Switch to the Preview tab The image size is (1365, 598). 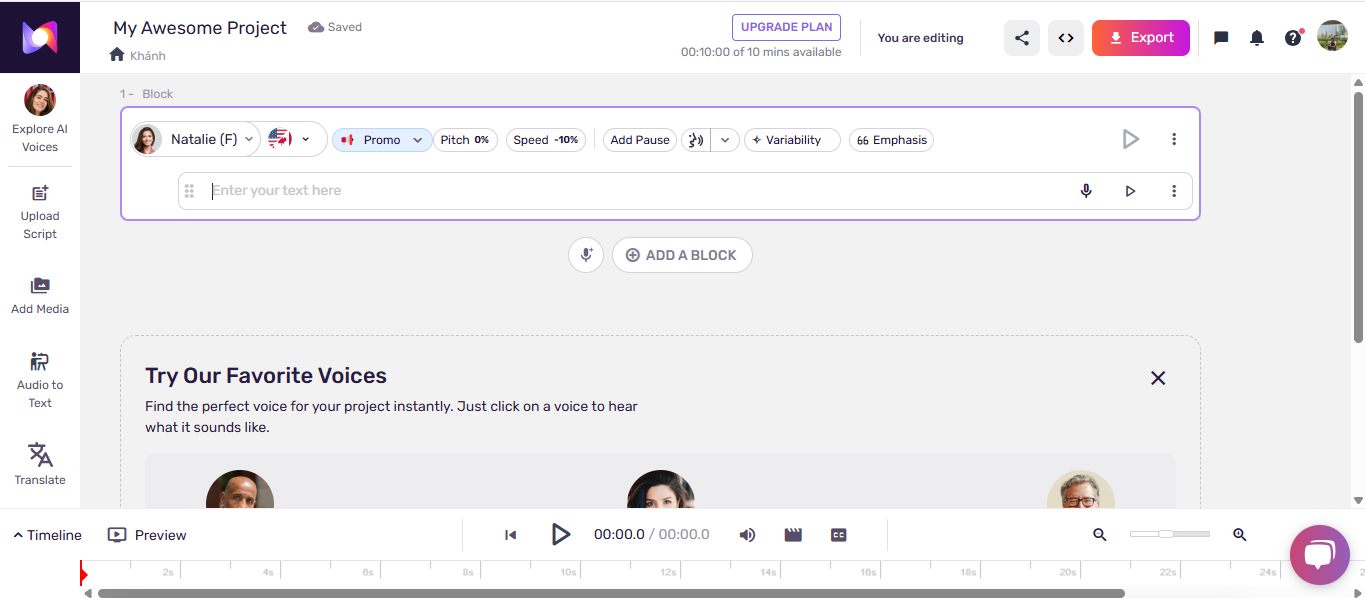(146, 534)
